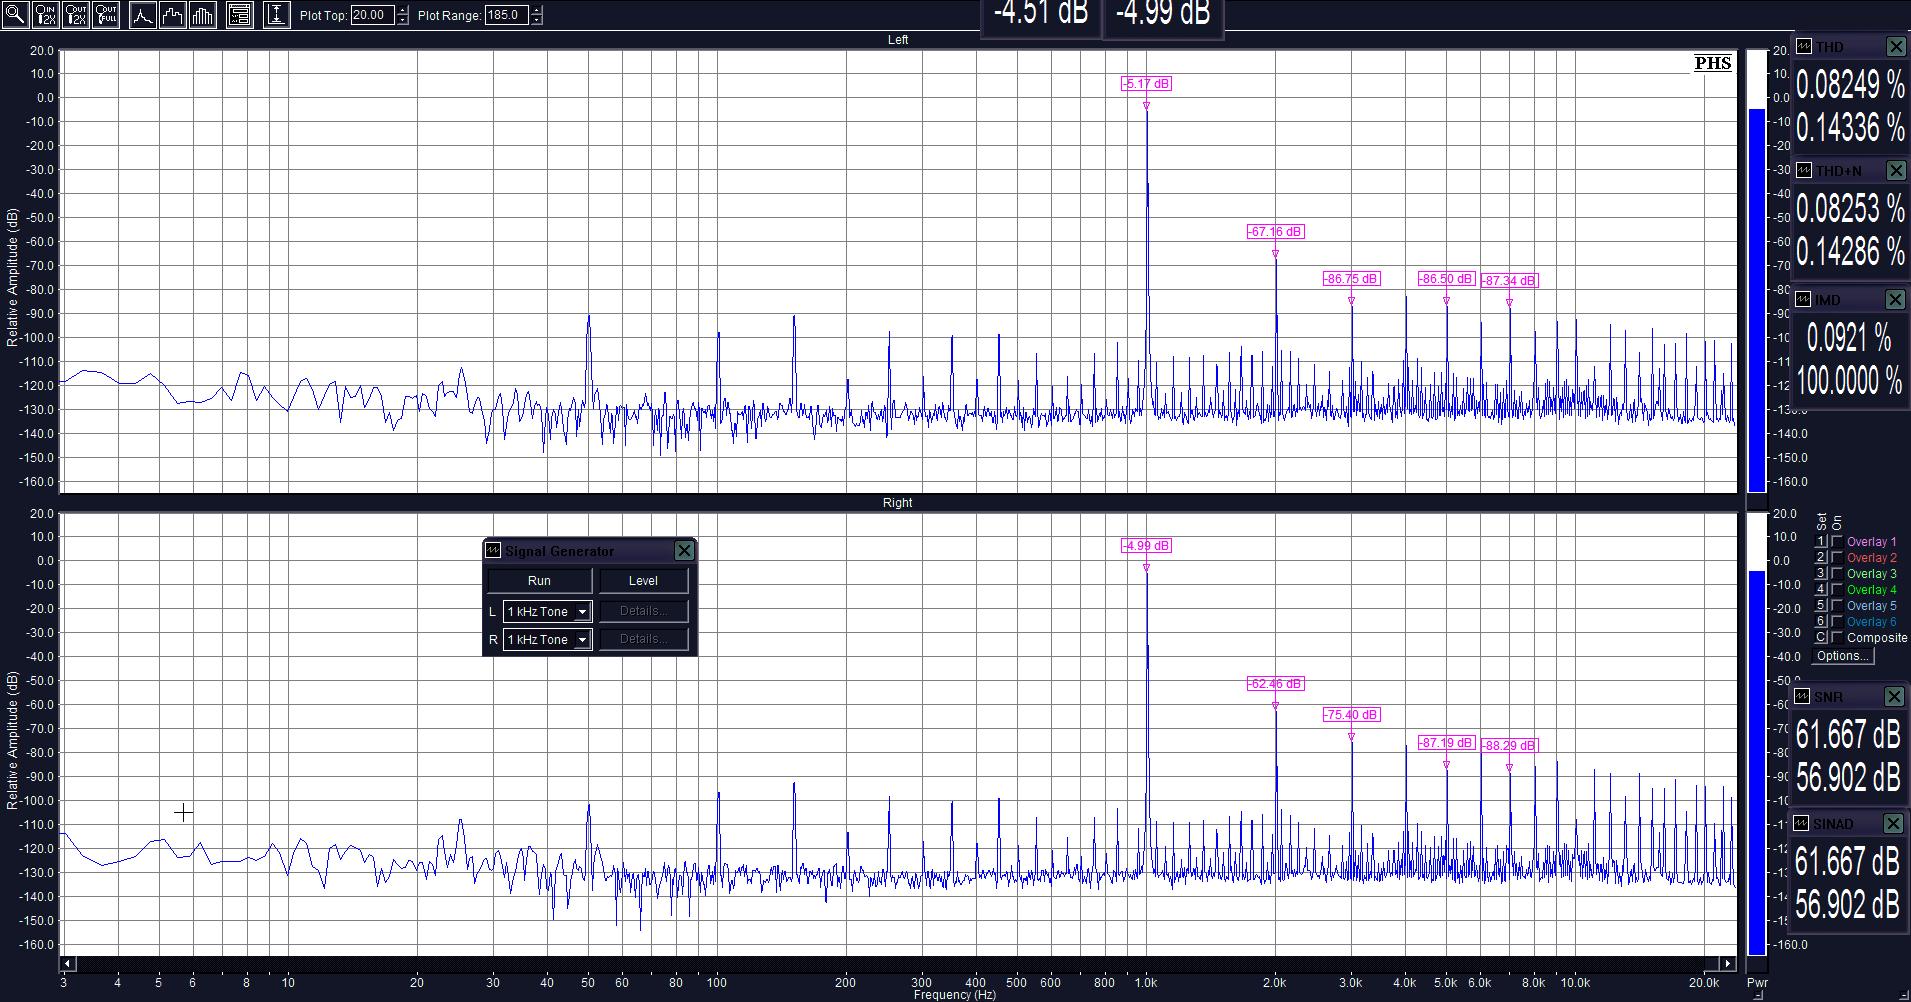Turn on the Overlay 3 checkbox
The image size is (1911, 1002).
click(1837, 574)
